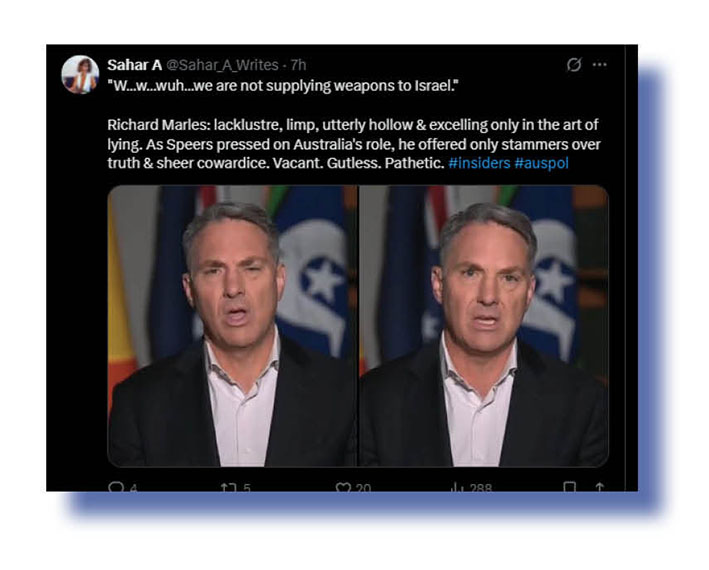Click the 288 views count
Viewport: 709px width, 570px height.
click(x=481, y=487)
